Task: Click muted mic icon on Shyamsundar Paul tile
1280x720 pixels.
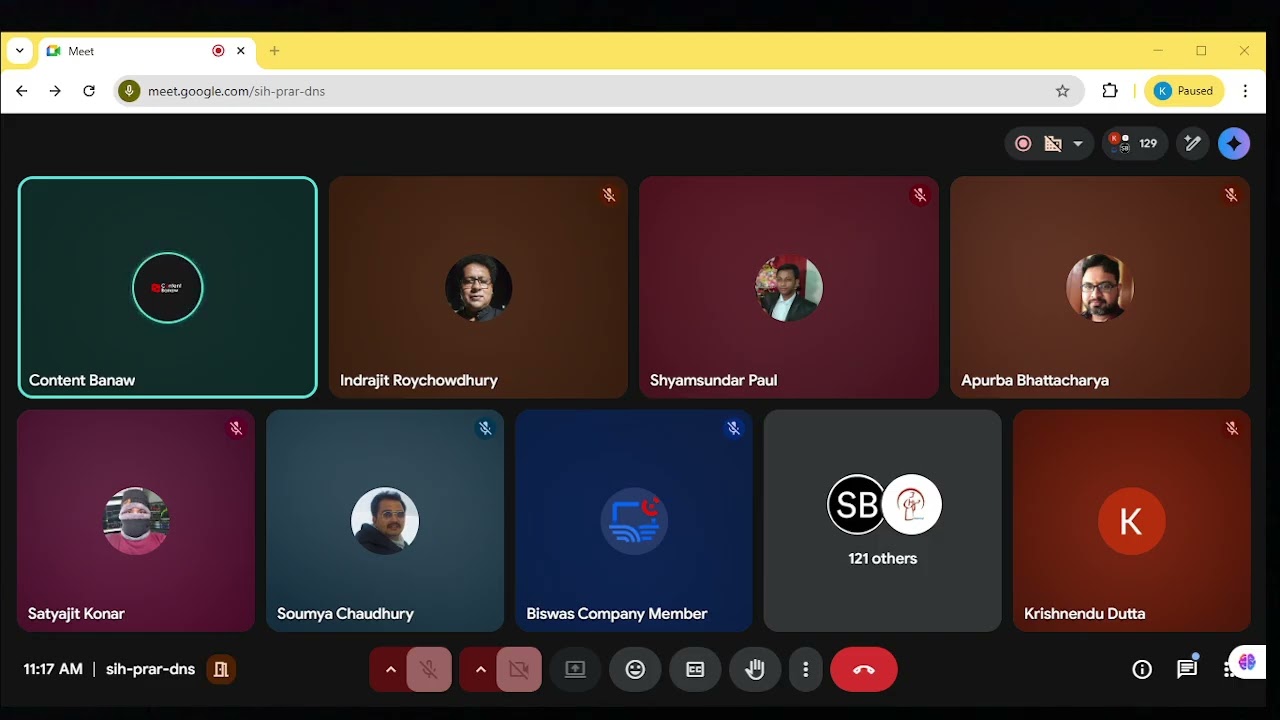Action: coord(920,195)
